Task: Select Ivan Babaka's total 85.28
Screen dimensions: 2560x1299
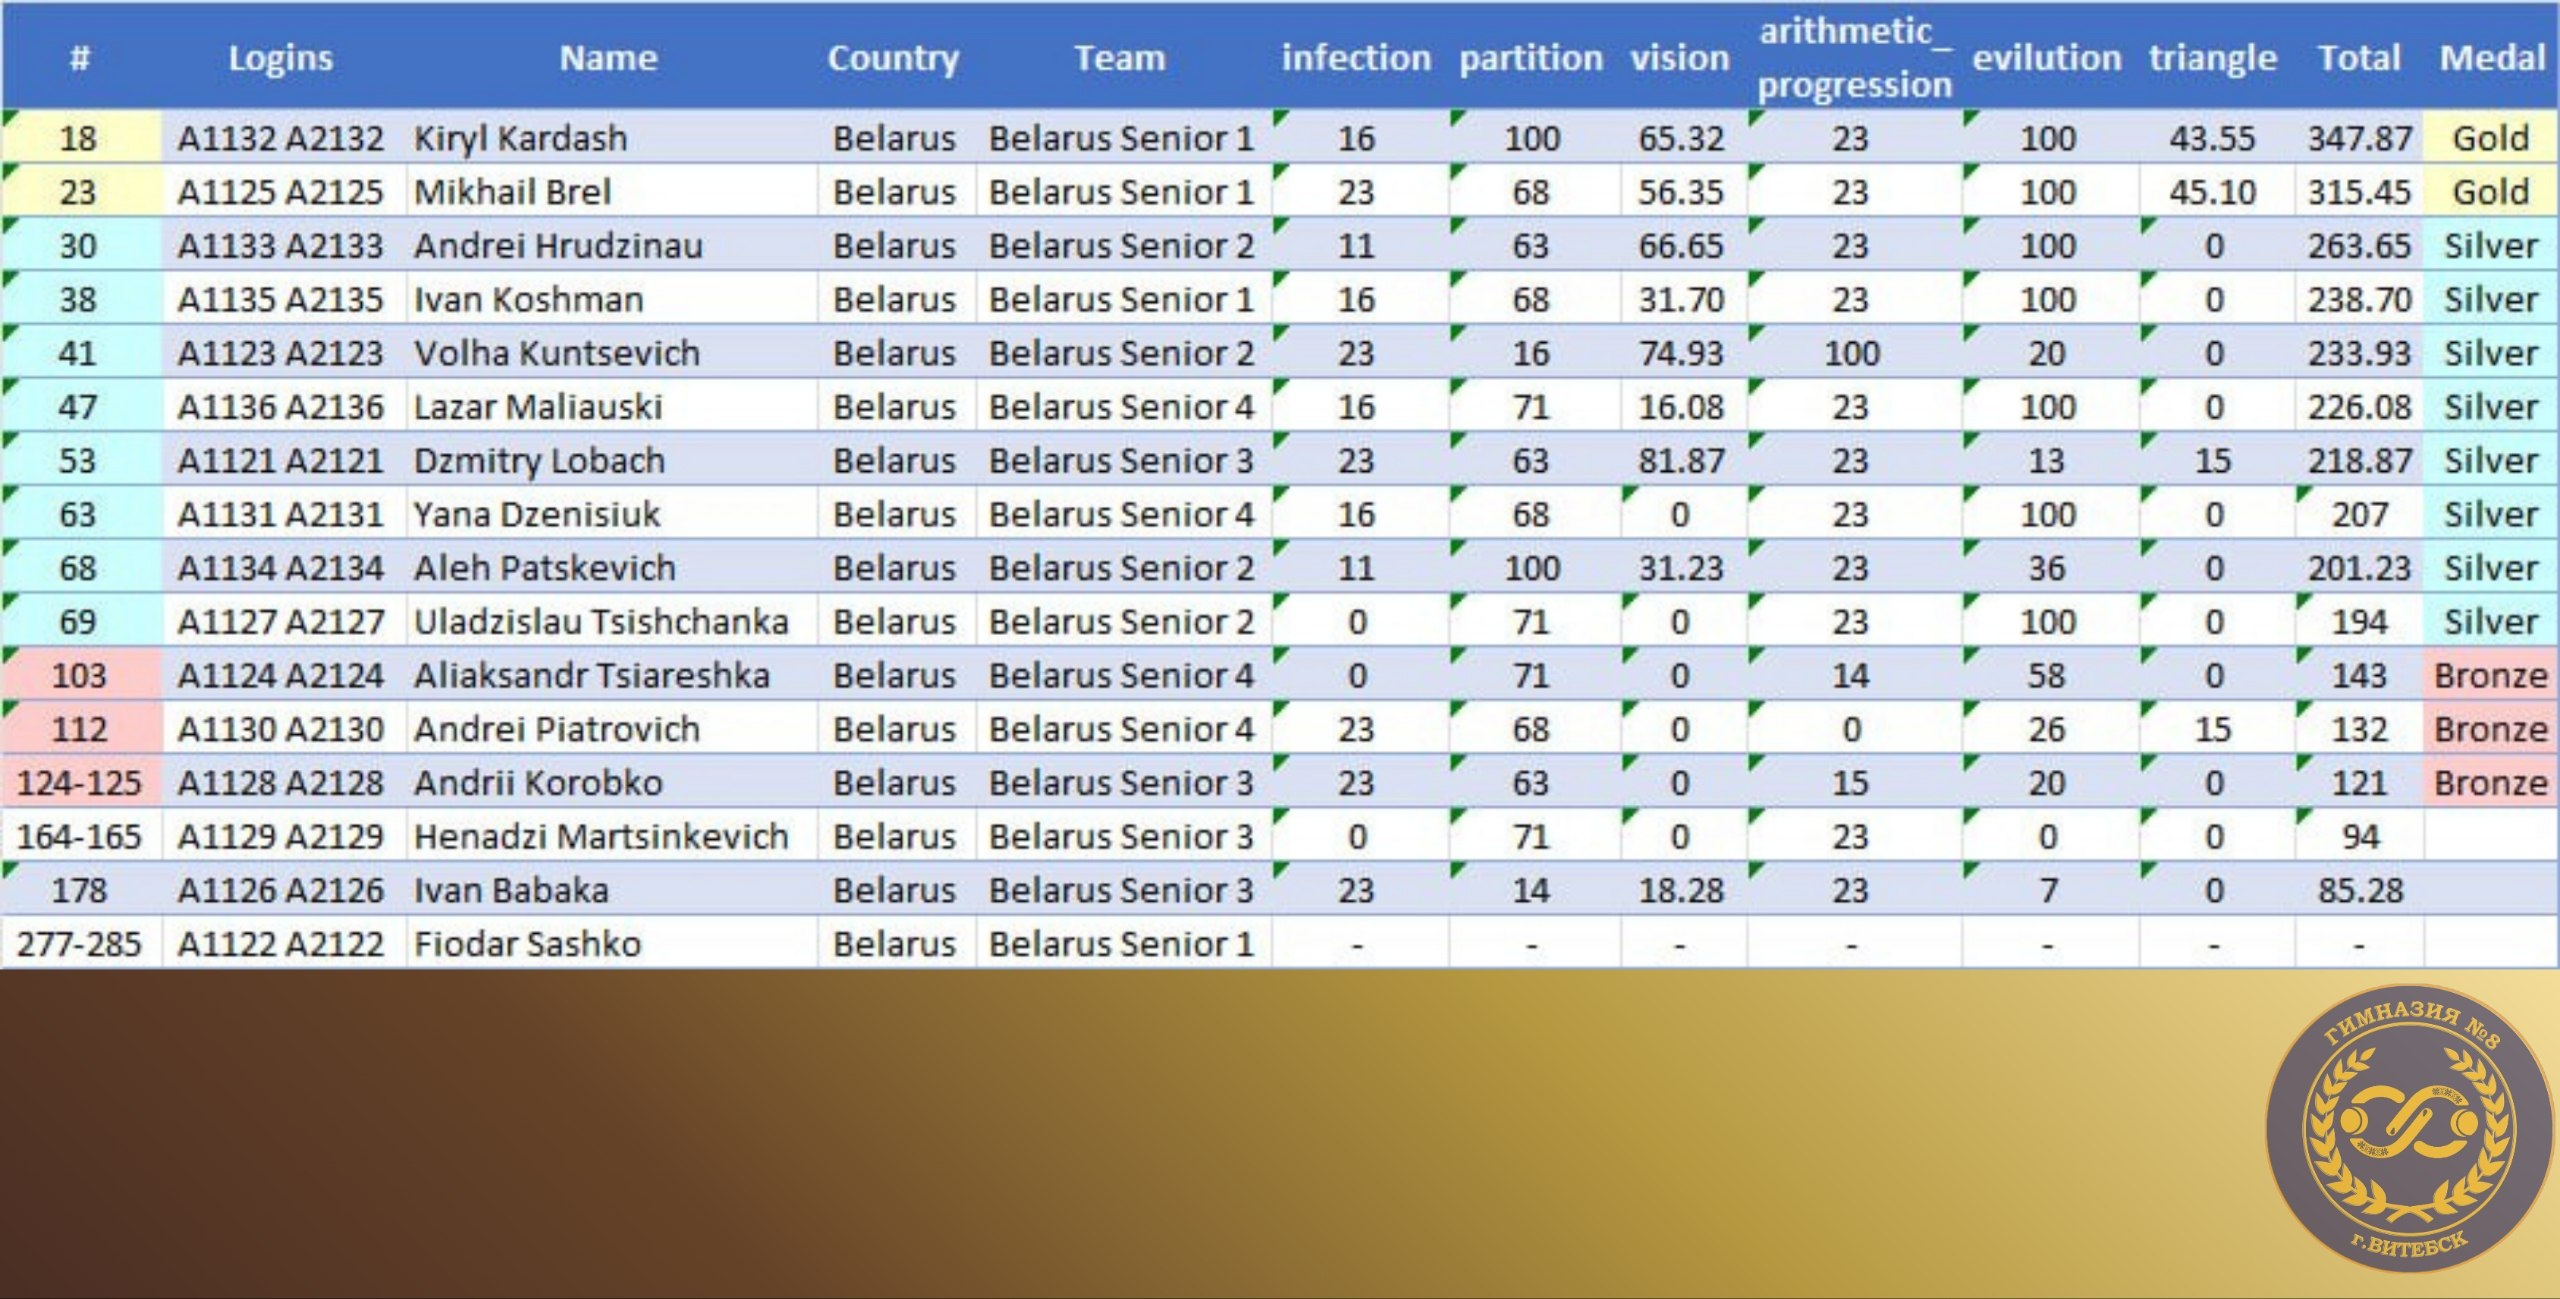Action: pos(2359,891)
